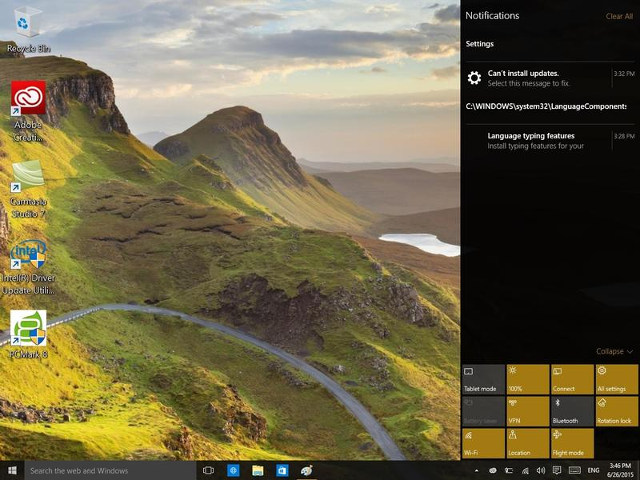
Task: Open File Explorer from the taskbar
Action: tap(257, 470)
